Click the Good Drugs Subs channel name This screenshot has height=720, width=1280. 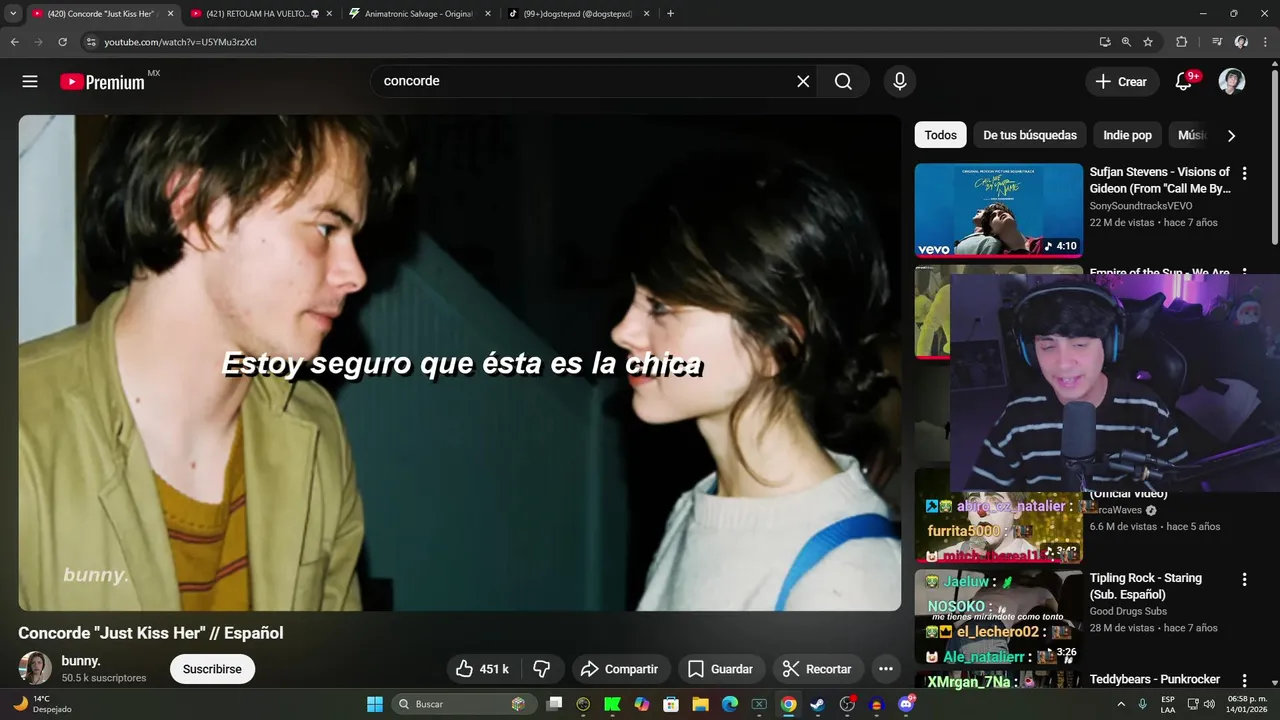click(1128, 611)
